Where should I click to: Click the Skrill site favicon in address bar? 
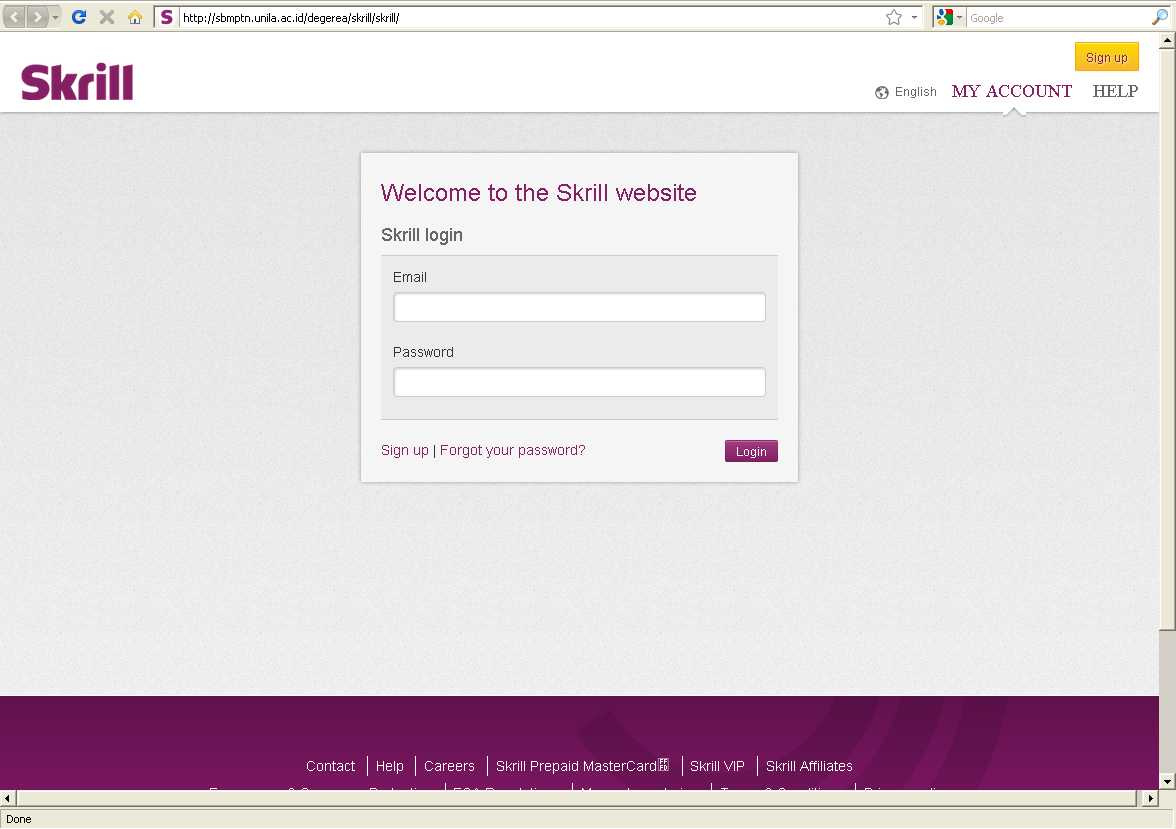tap(166, 17)
